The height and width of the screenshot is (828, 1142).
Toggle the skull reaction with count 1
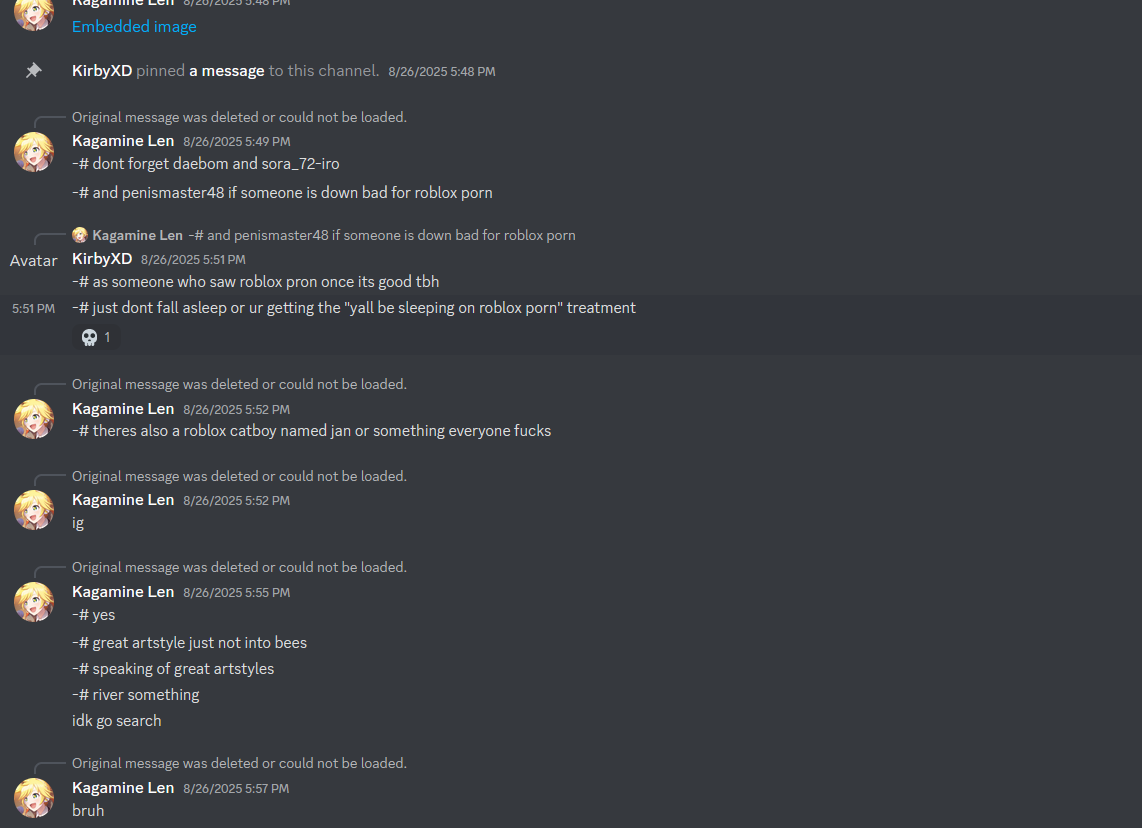[x=96, y=337]
